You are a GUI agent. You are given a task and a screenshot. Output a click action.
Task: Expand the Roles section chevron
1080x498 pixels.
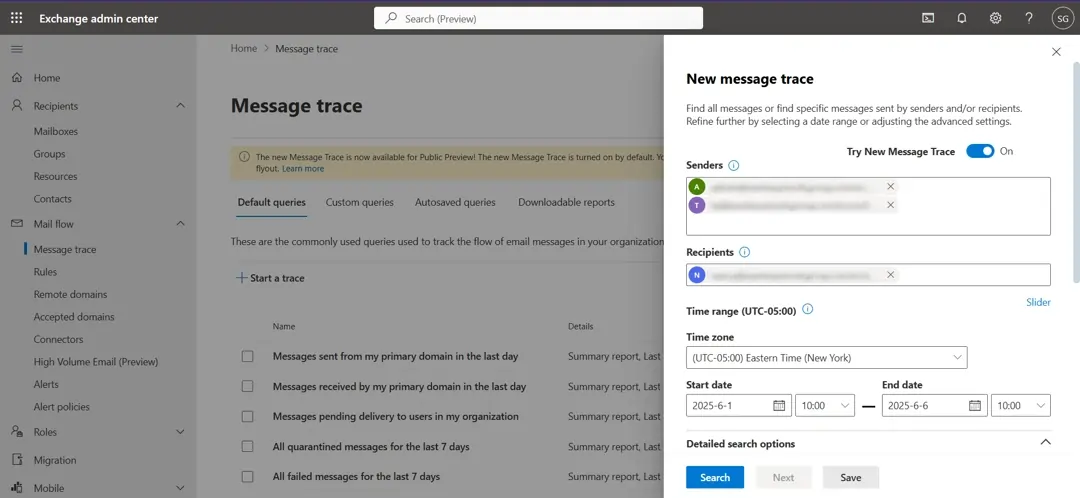click(180, 432)
